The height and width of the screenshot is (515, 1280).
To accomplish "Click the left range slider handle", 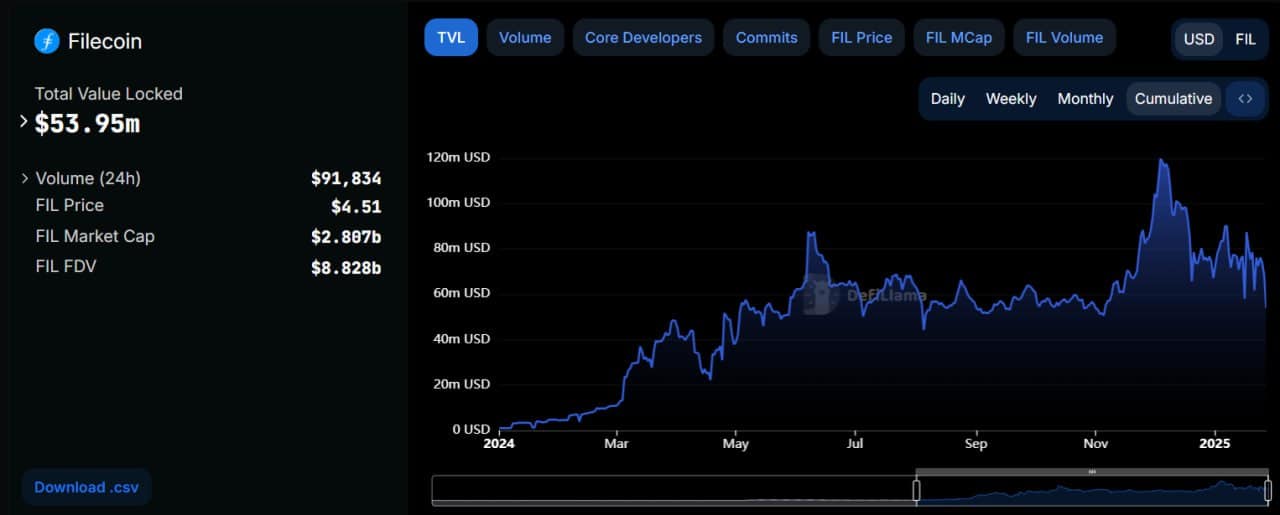I will tap(915, 490).
